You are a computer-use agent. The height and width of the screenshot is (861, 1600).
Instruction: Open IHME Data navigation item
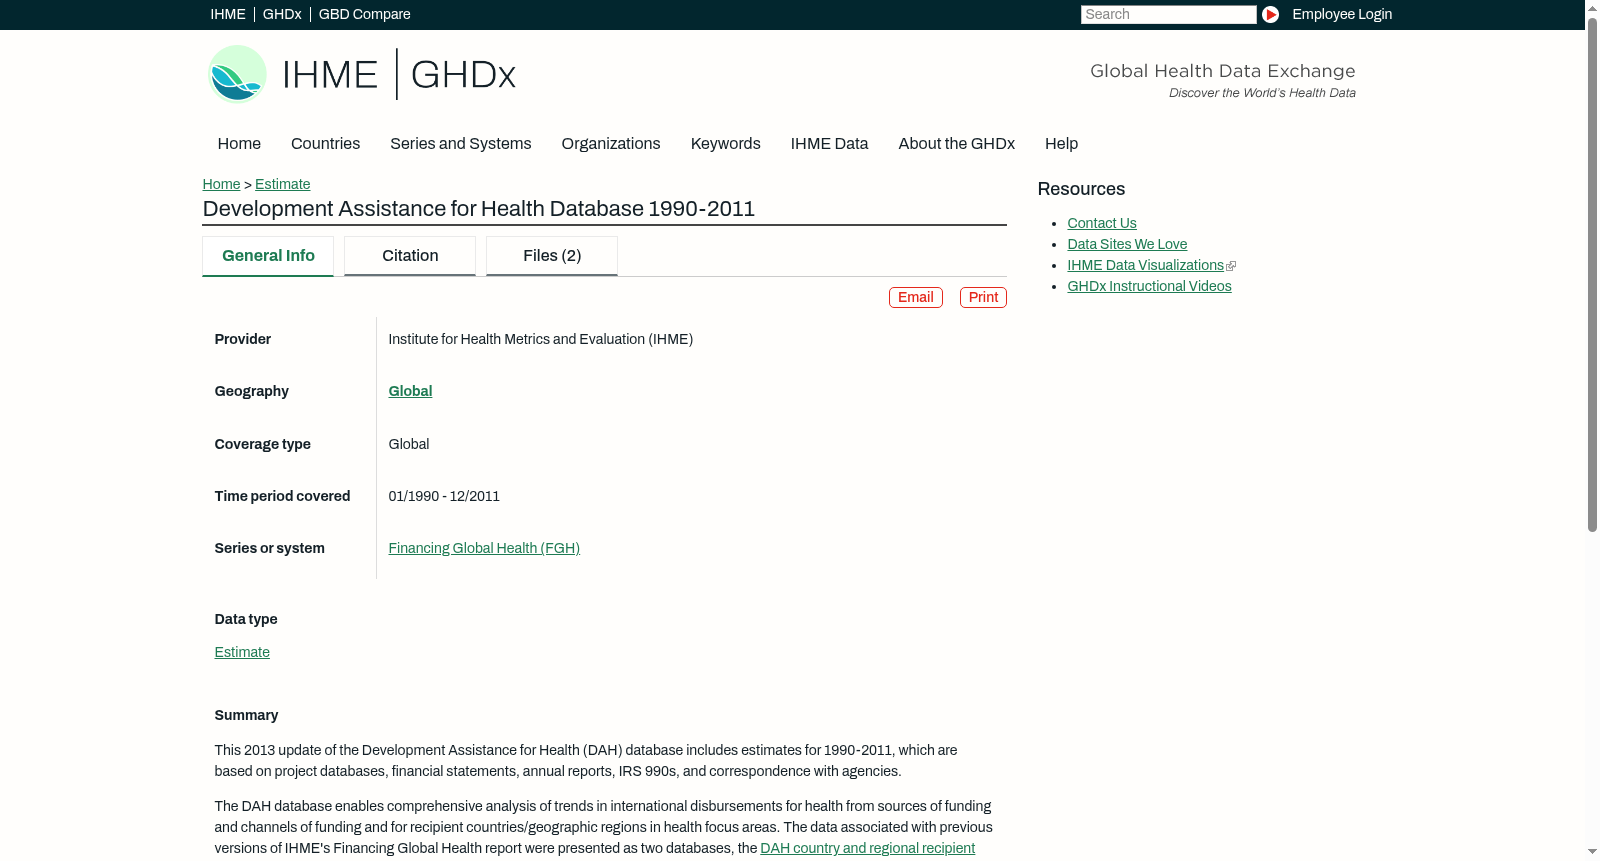tap(829, 144)
